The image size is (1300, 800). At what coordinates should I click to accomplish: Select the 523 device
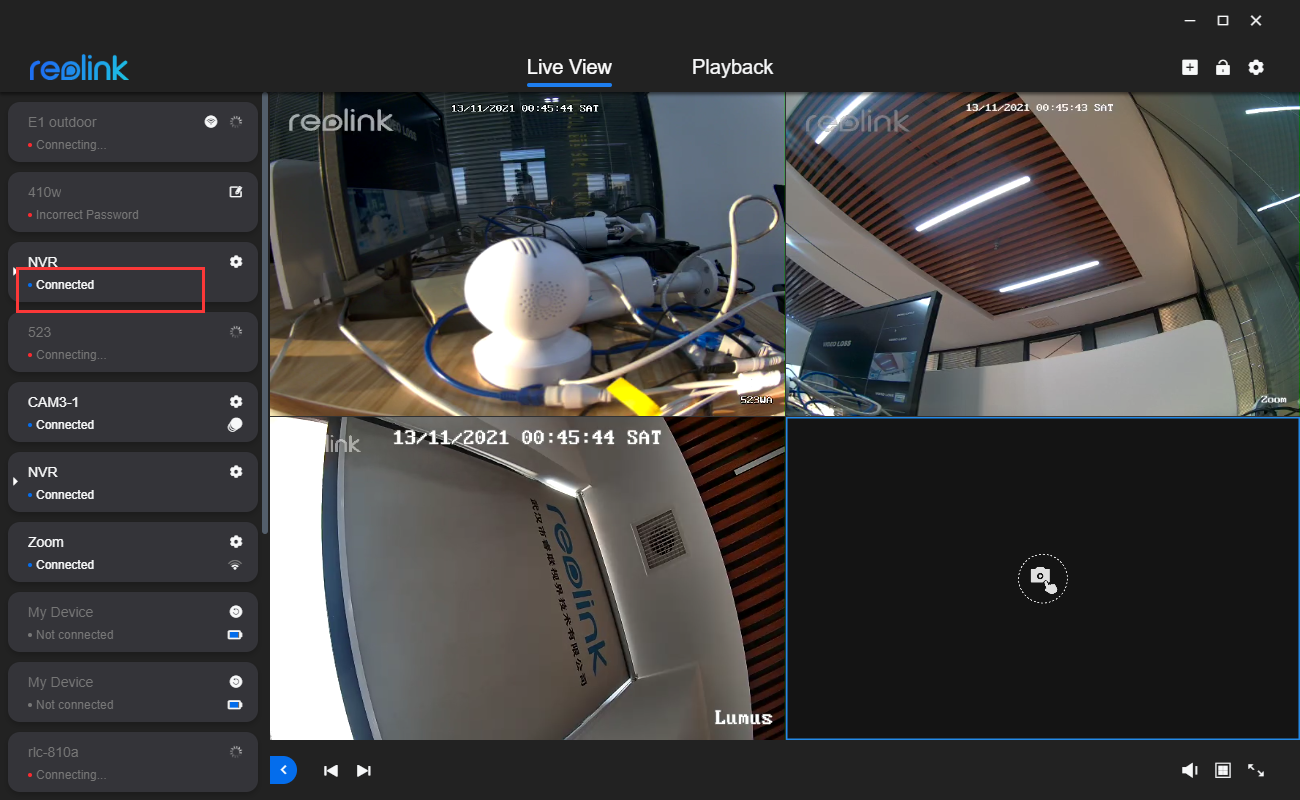[133, 342]
